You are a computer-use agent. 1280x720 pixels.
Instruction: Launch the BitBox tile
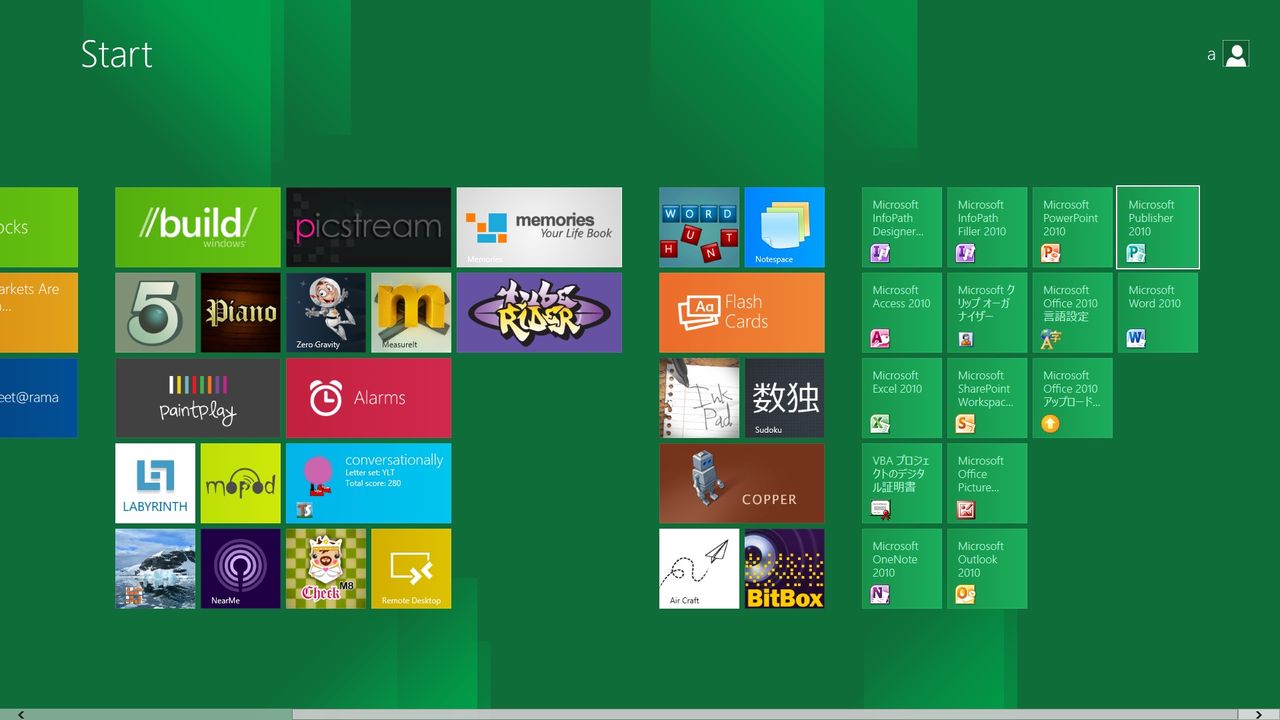(x=784, y=569)
